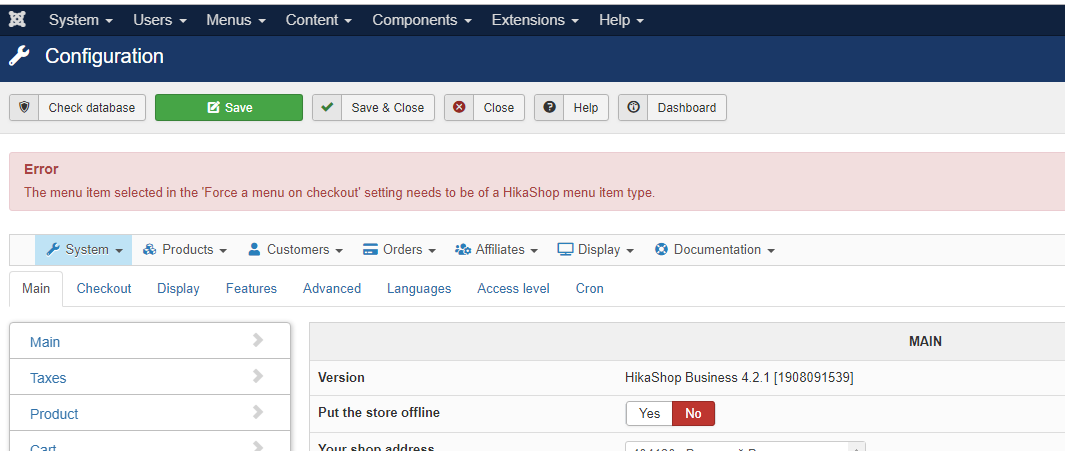Click the question mark Help icon
The width and height of the screenshot is (1065, 451).
coord(549,107)
